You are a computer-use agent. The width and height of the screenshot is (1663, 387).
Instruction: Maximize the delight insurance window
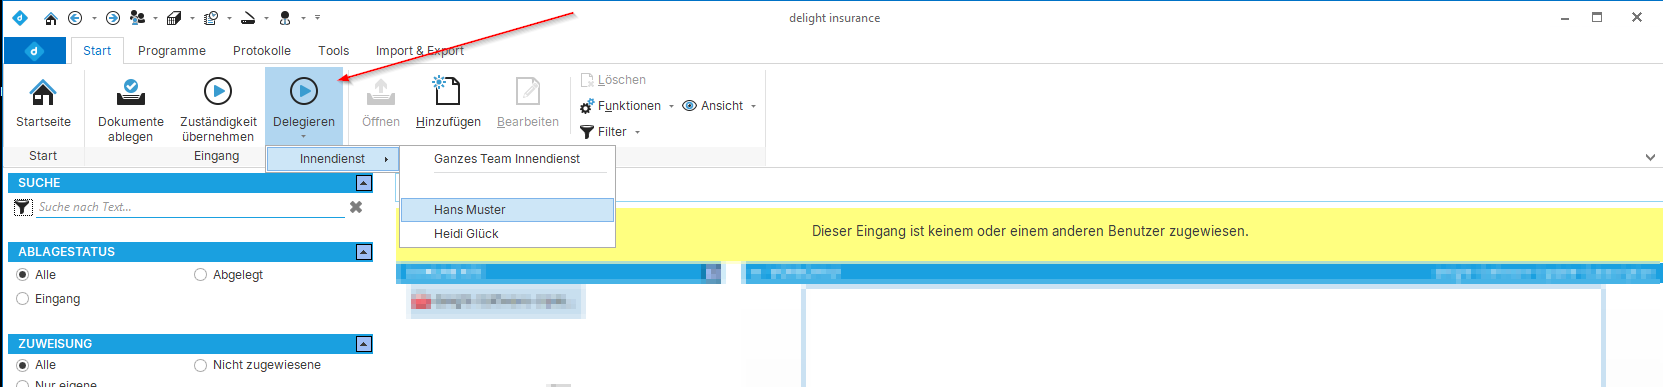click(1597, 18)
